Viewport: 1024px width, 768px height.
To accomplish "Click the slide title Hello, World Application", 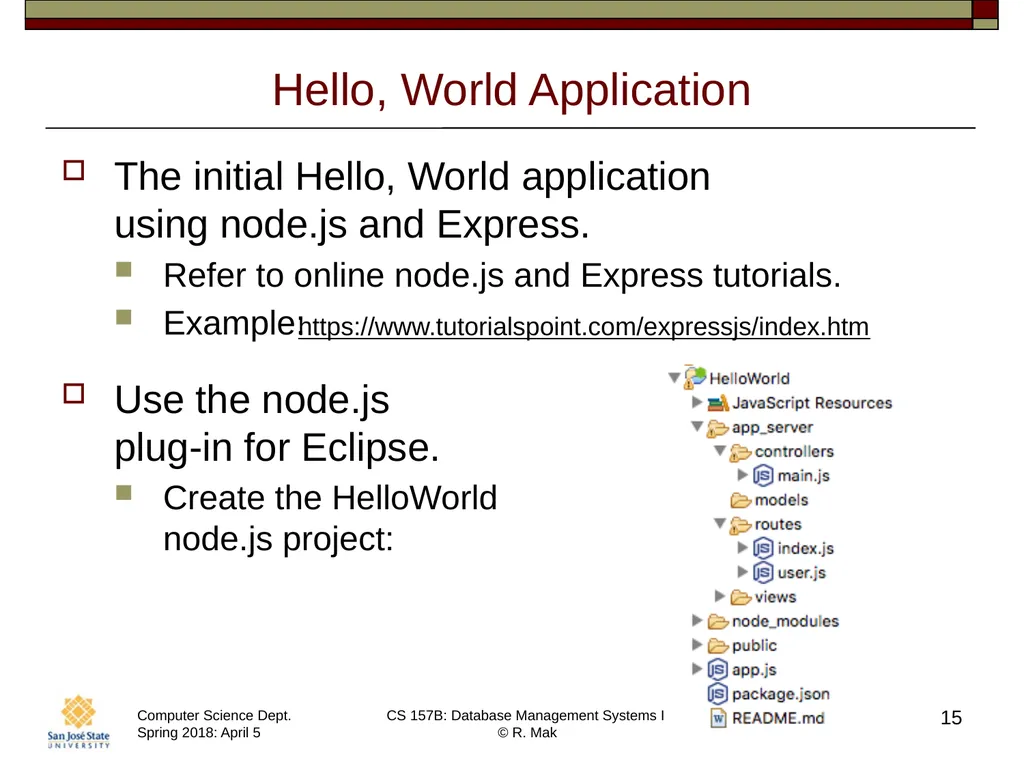I will pyautogui.click(x=511, y=90).
